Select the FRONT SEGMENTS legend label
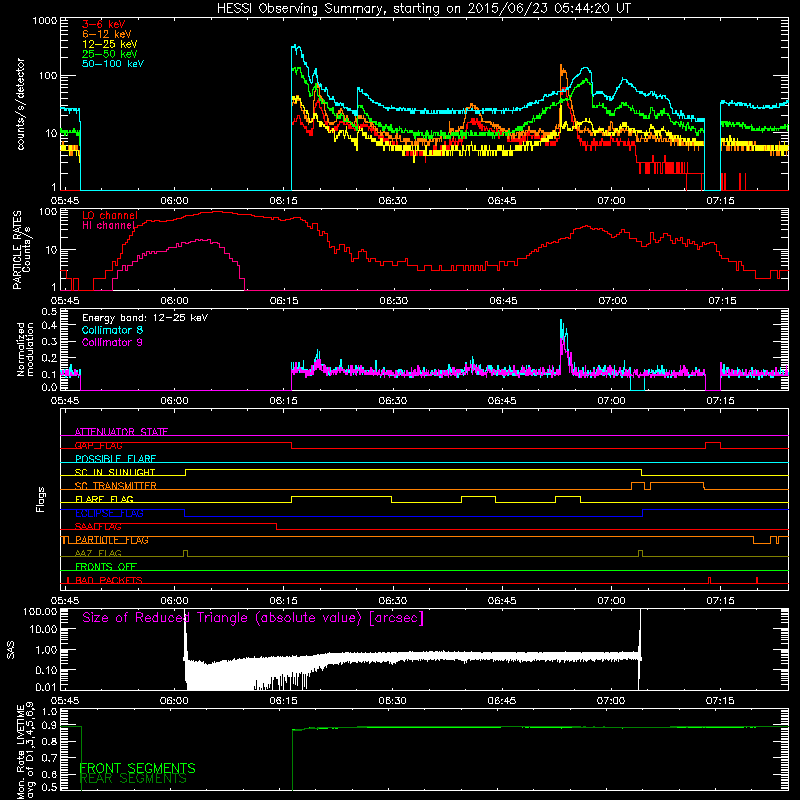The width and height of the screenshot is (800, 800). (x=137, y=768)
